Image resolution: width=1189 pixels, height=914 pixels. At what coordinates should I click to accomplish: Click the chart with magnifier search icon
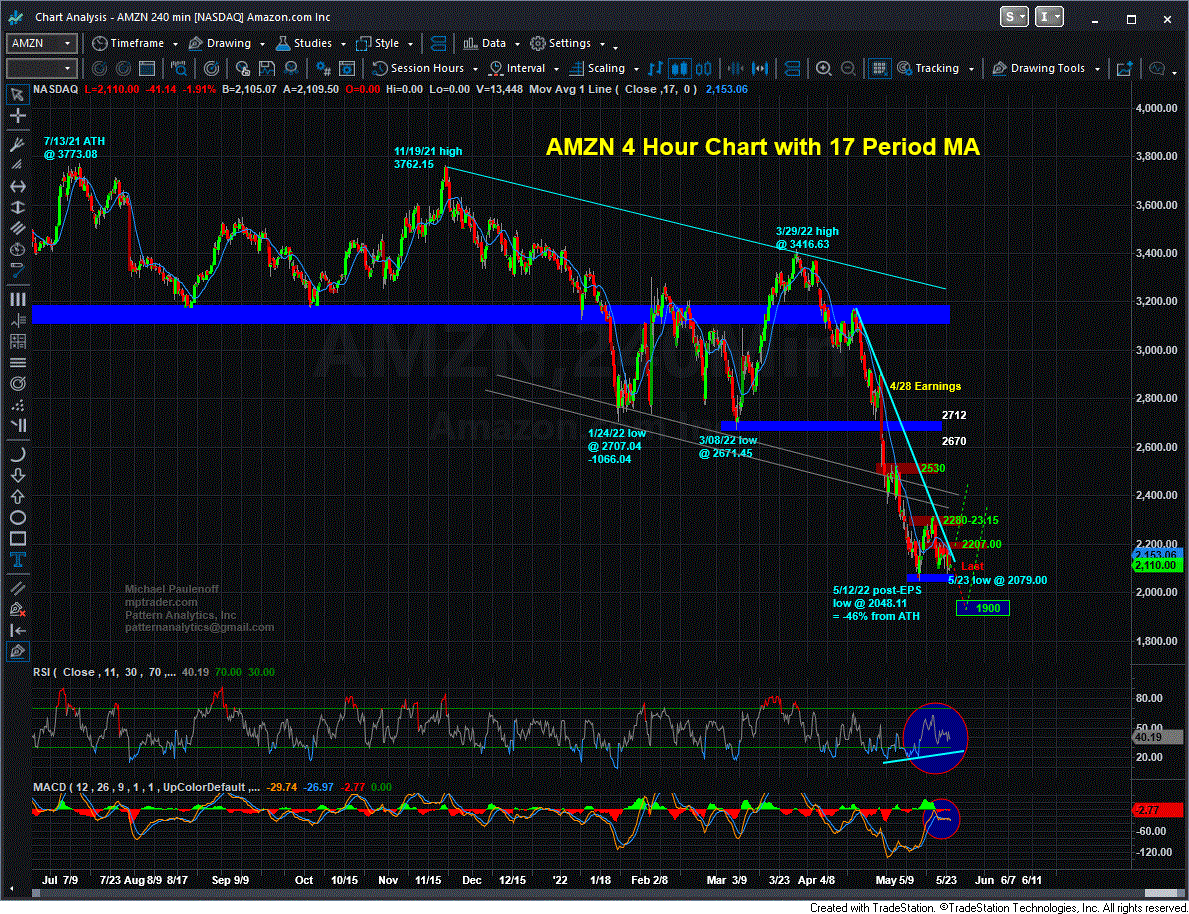(178, 68)
